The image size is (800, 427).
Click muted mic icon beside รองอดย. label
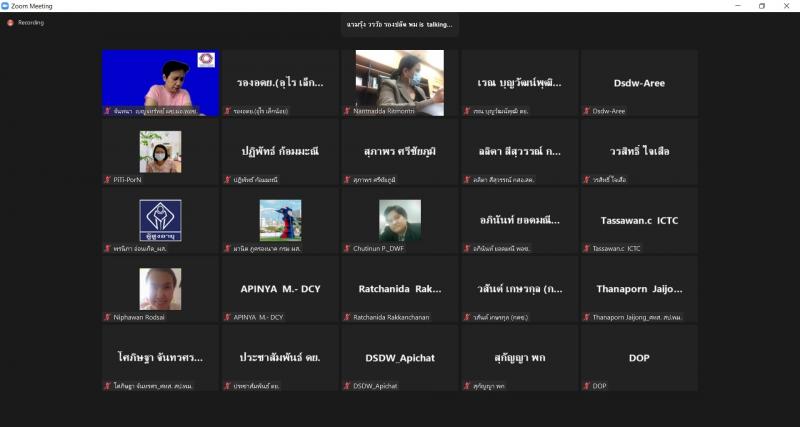click(228, 111)
